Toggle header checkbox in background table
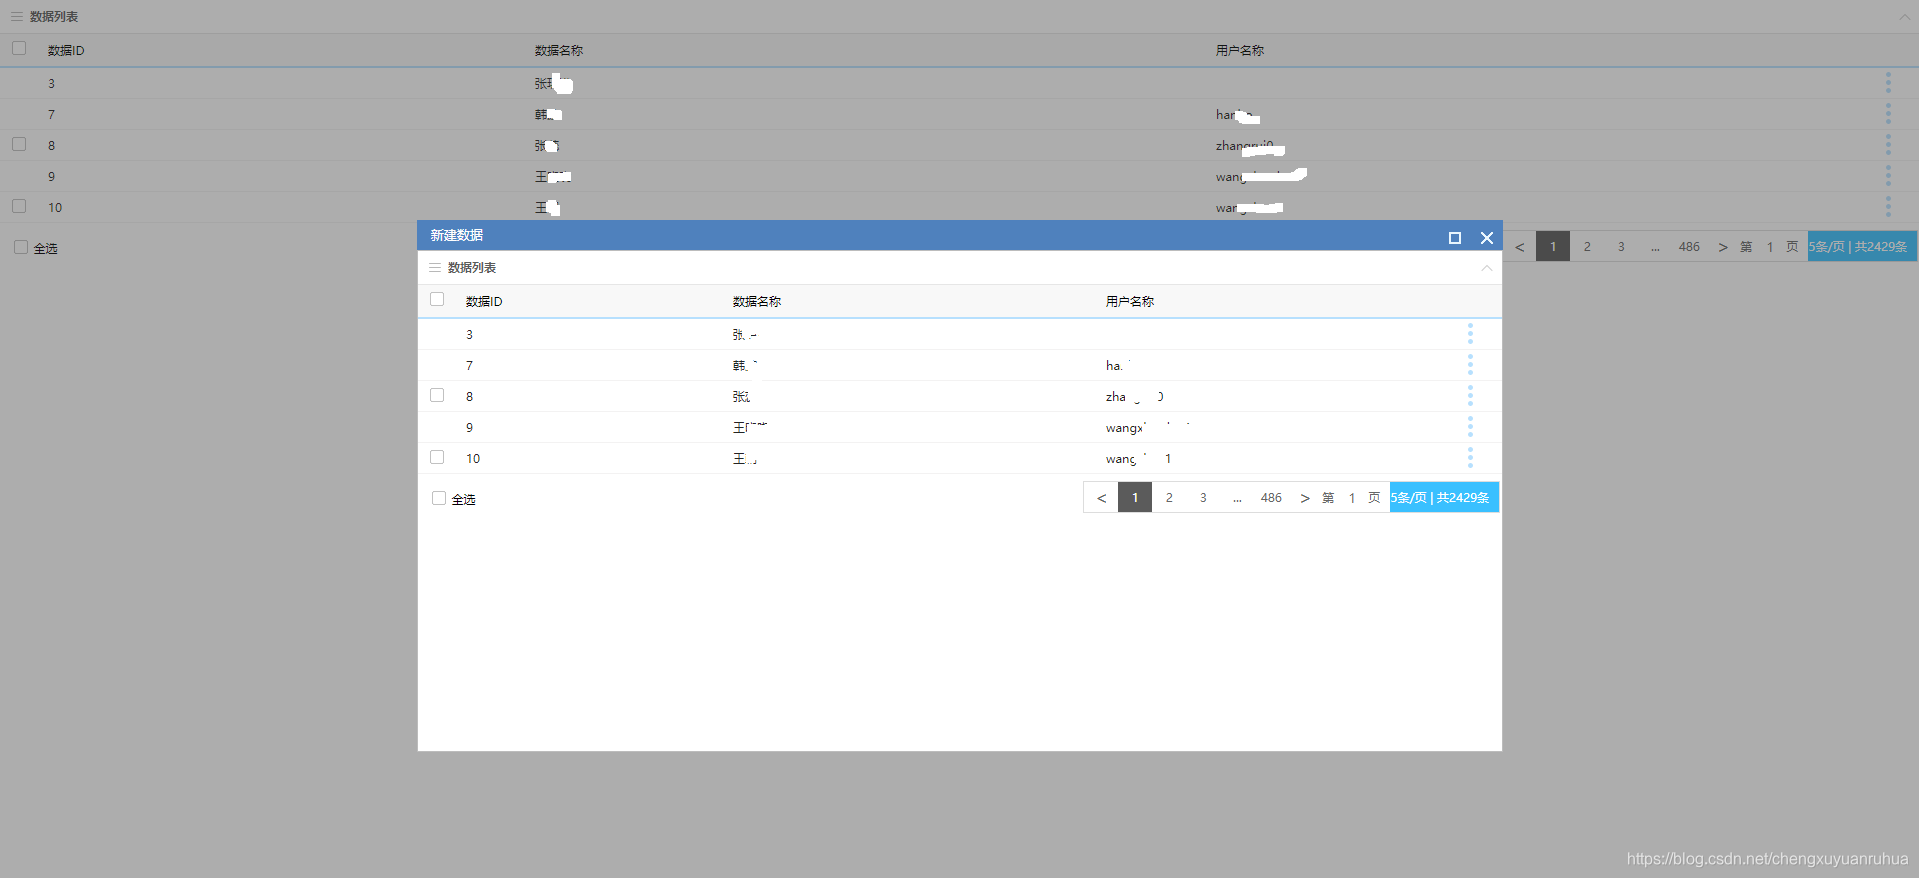Image resolution: width=1919 pixels, height=878 pixels. point(19,48)
